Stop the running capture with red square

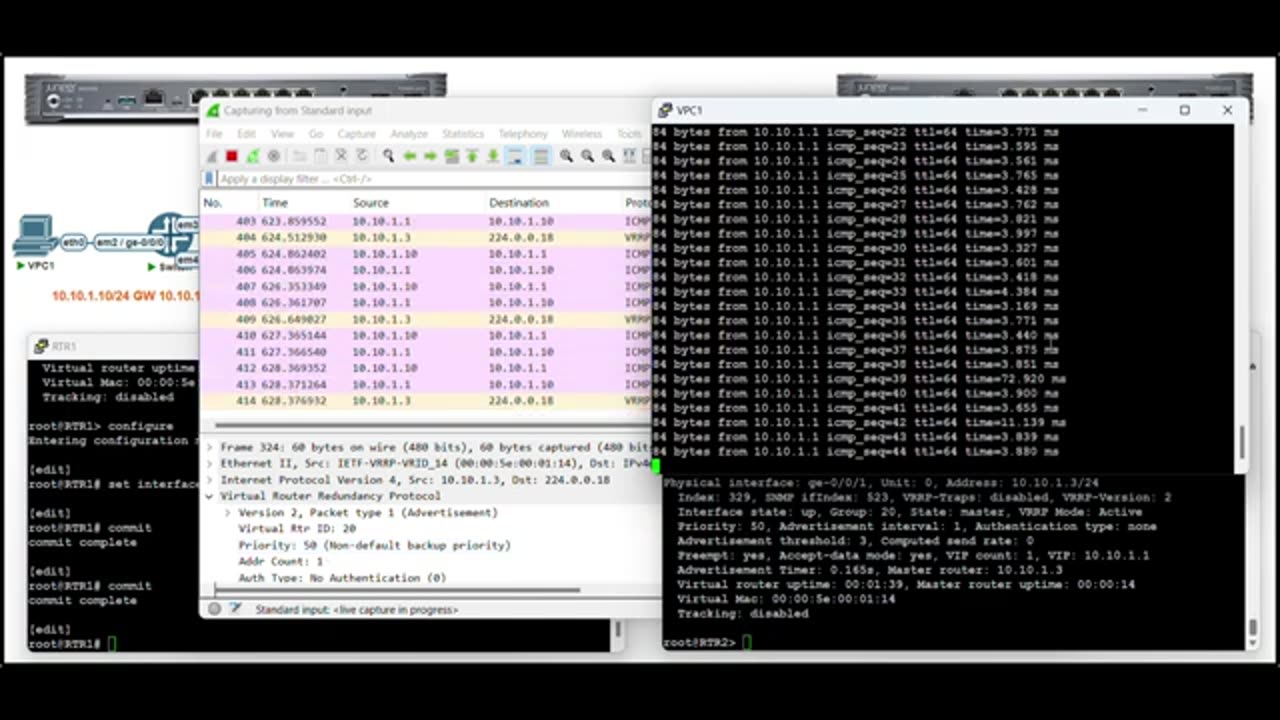(232, 156)
